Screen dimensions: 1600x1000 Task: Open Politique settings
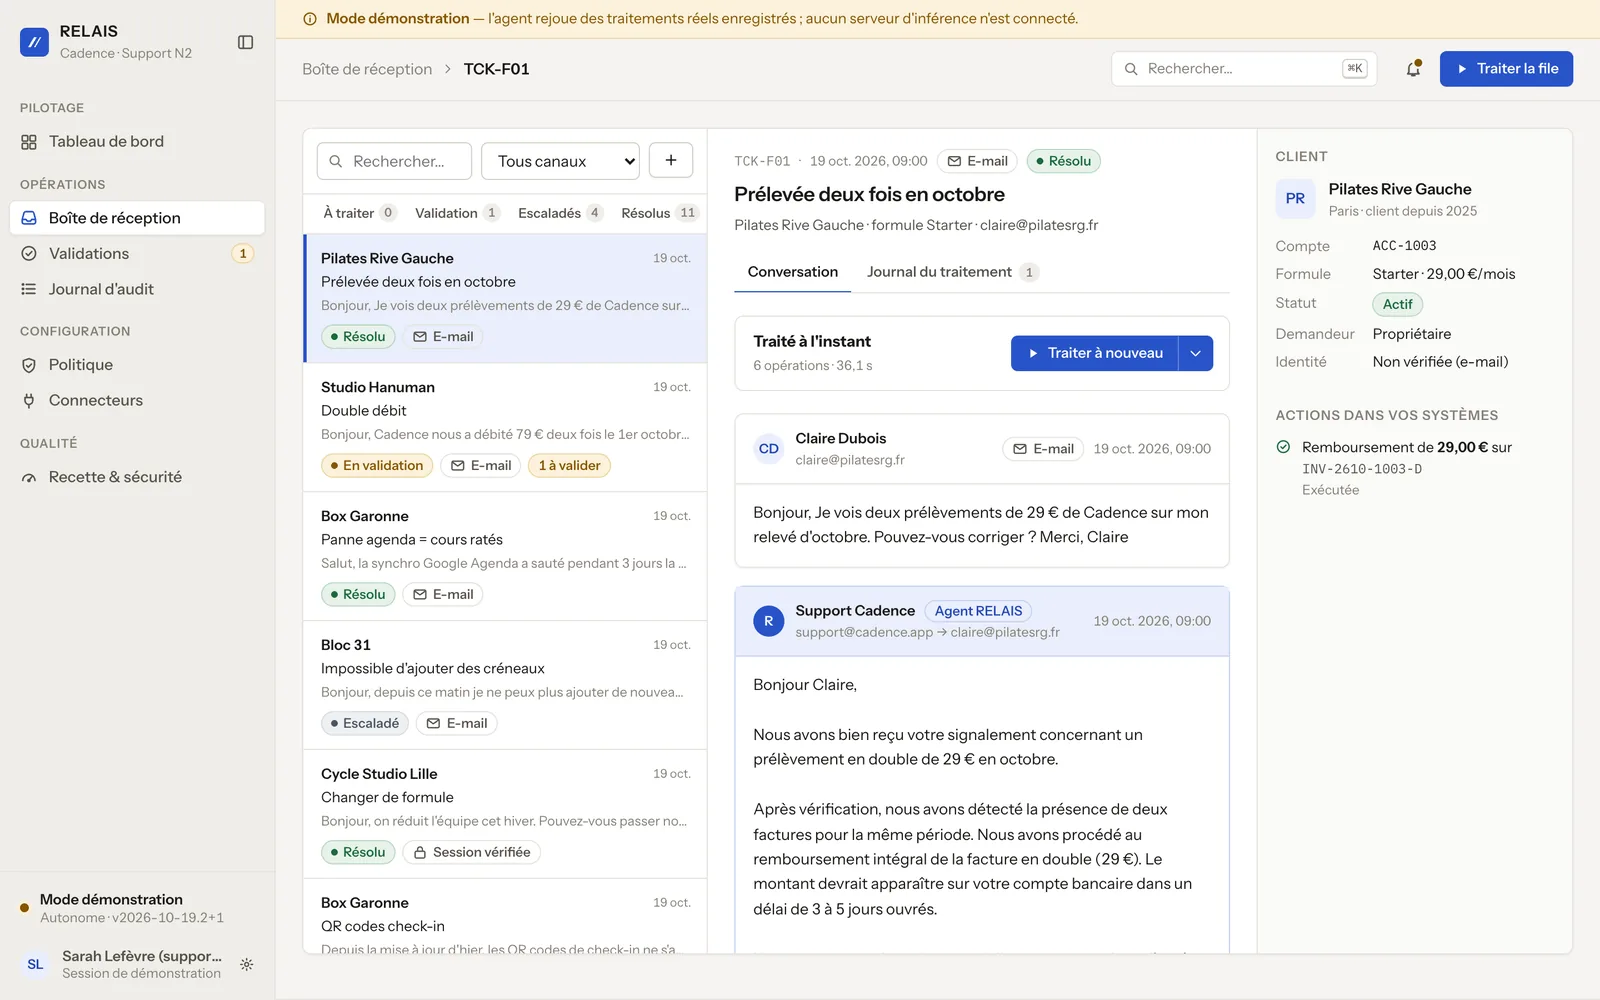[137, 365]
